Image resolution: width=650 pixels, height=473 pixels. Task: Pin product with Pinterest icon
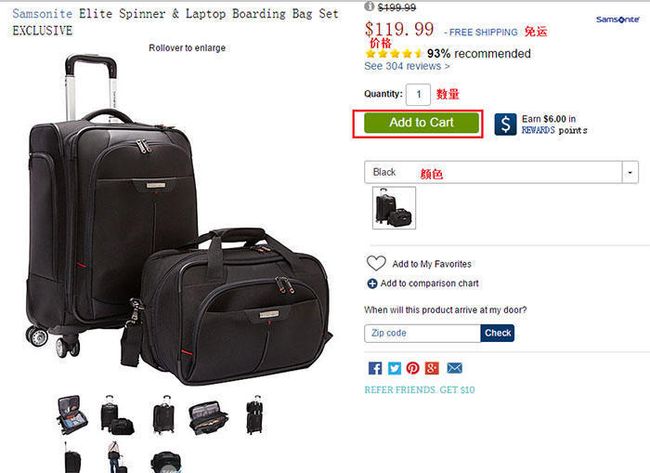[413, 368]
